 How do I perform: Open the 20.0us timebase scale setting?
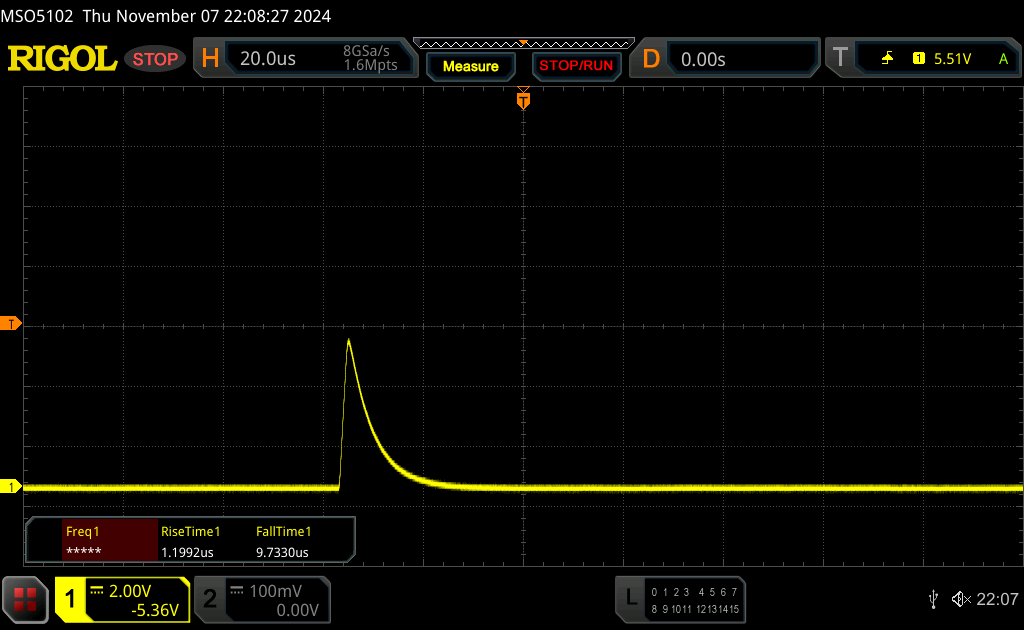click(x=268, y=59)
